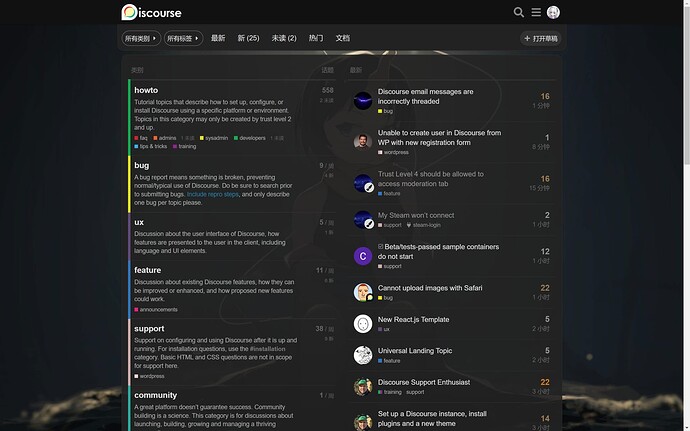Screen dimensions: 690x431
Task: Switch to the 热门 tab
Action: pos(316,38)
